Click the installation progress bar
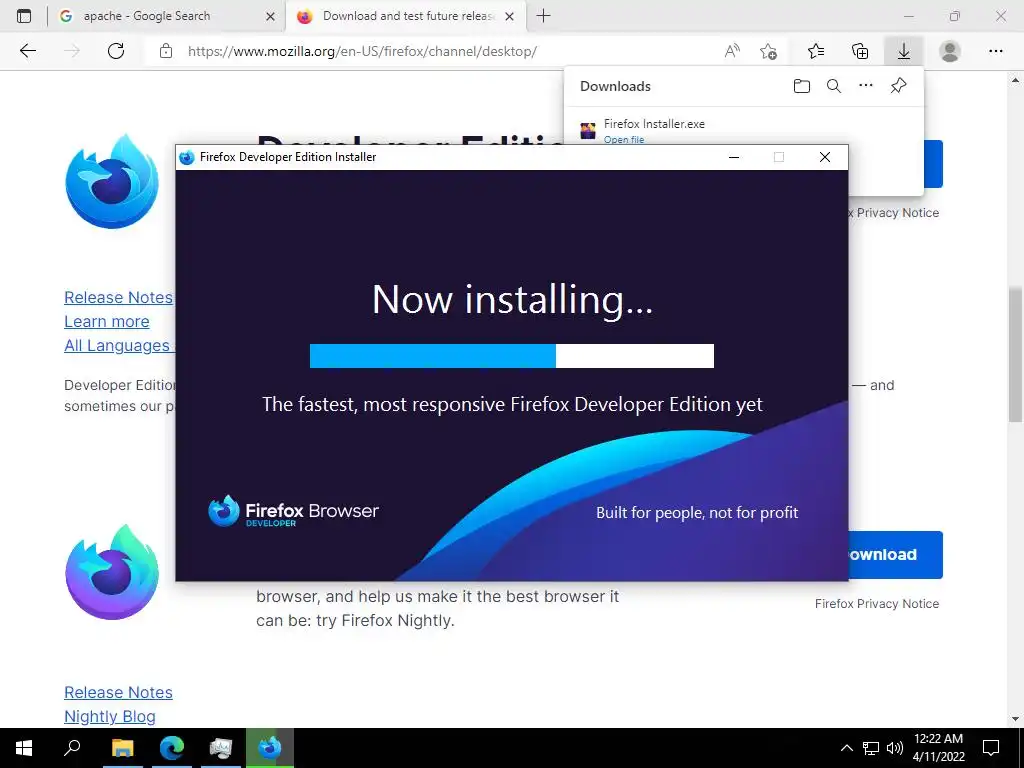Image resolution: width=1024 pixels, height=768 pixels. pos(511,356)
